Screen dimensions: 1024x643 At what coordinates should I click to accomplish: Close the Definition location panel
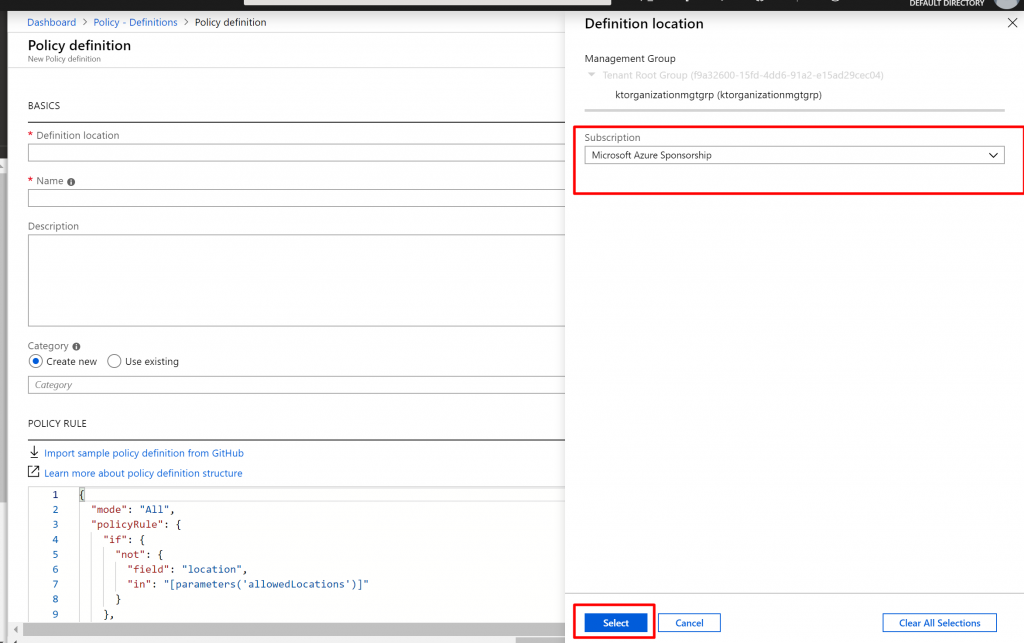pos(1011,23)
